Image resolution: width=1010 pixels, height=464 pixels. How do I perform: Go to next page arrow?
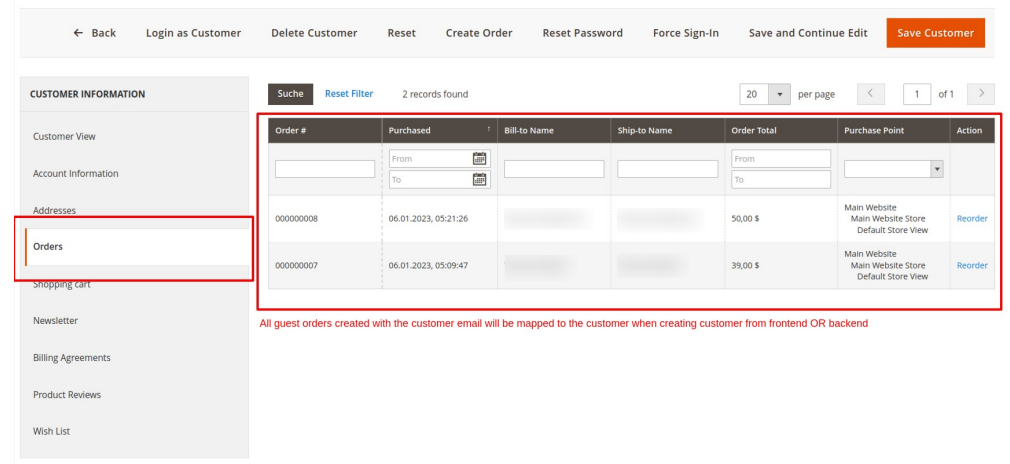[x=981, y=94]
